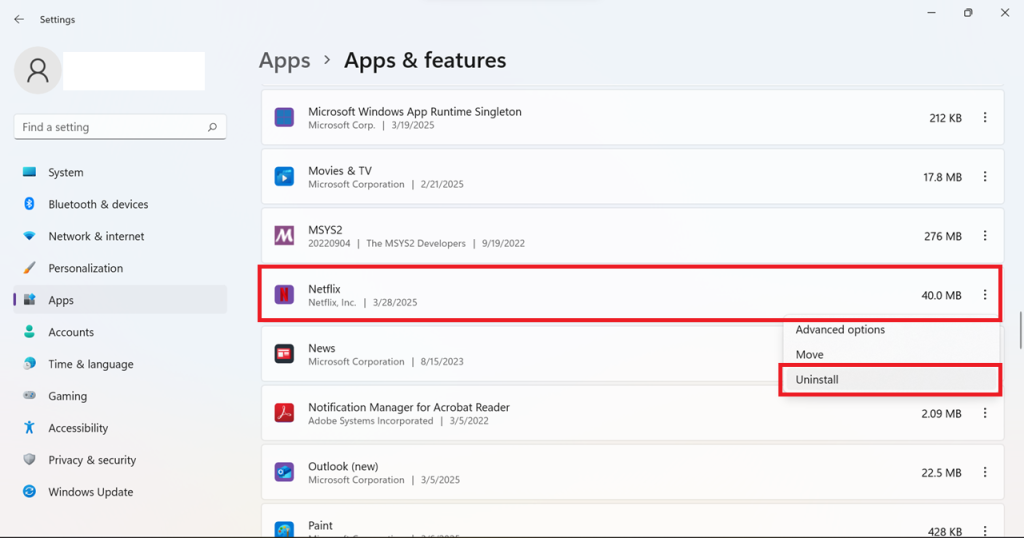Screen dimensions: 1024x538
Task: Open three-dot menu for MSYS2
Action: tap(985, 236)
